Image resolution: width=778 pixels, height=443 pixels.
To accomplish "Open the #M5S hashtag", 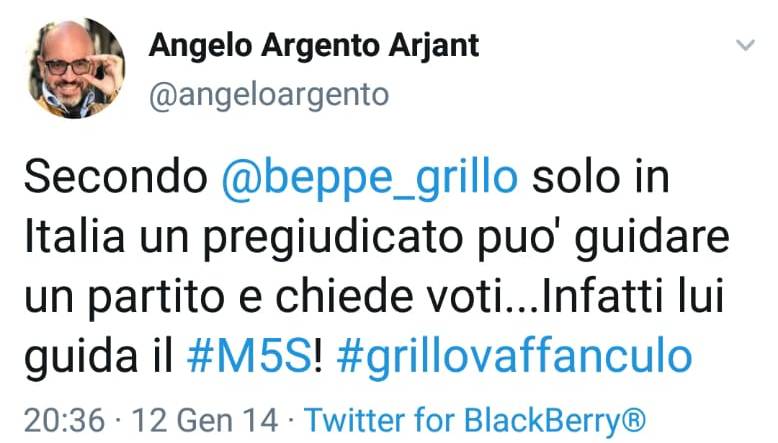I will coord(250,357).
